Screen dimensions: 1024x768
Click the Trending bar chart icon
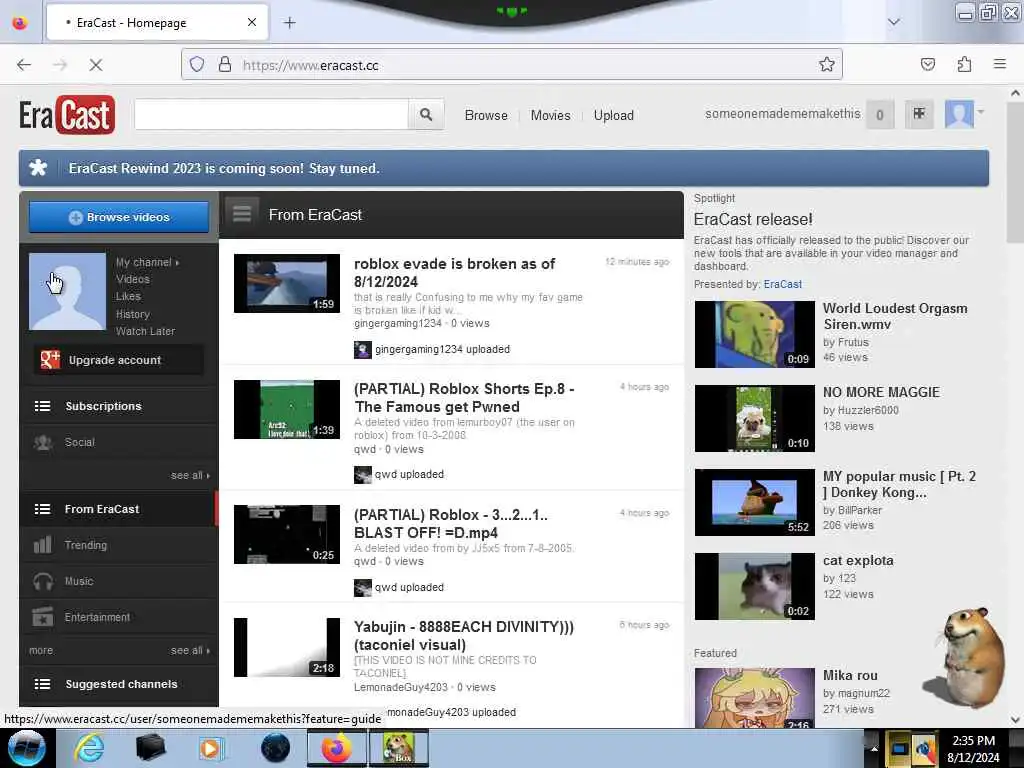pos(42,545)
